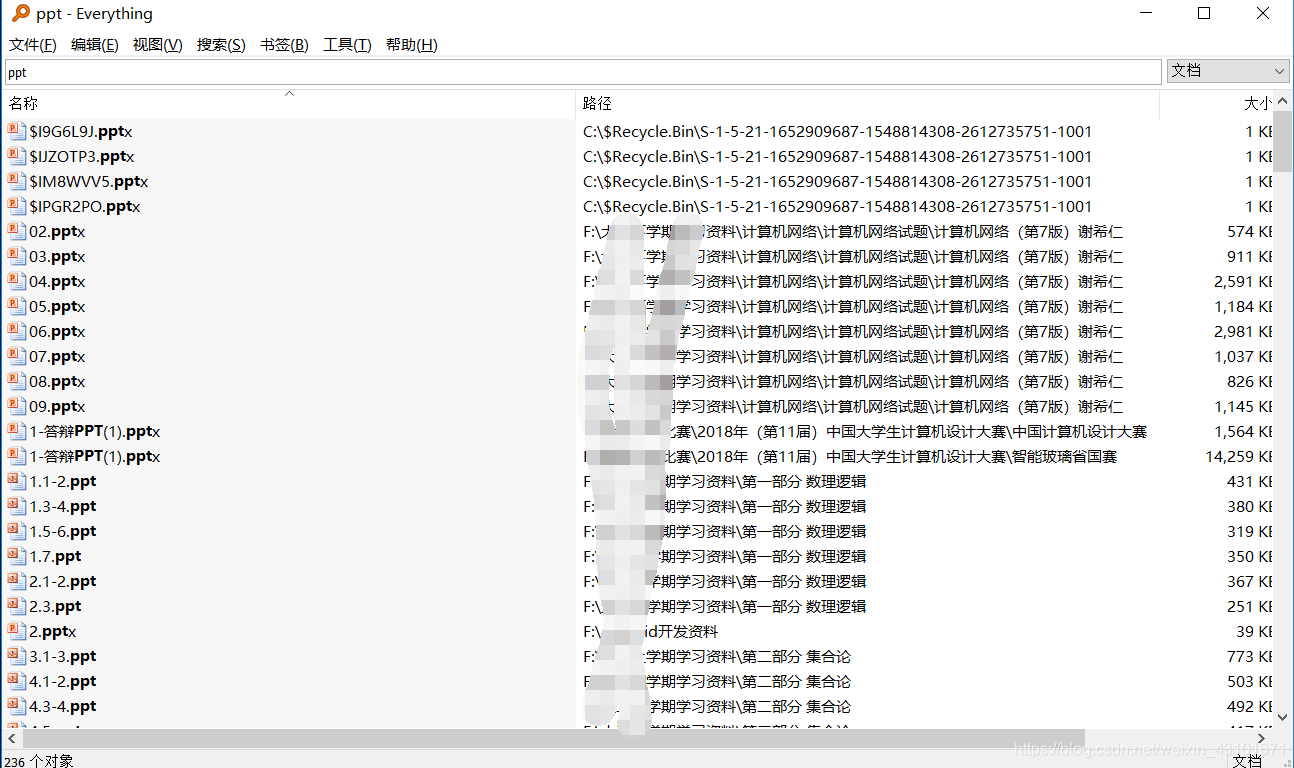Click the horizontal scrollbar thumb
Screen dimensions: 1294x768
(x=552, y=739)
